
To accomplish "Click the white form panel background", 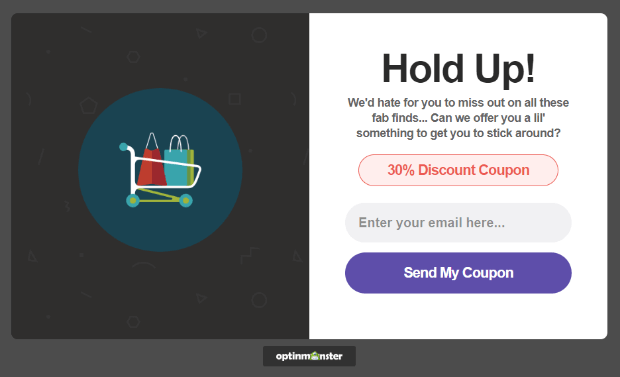I will tap(458, 316).
